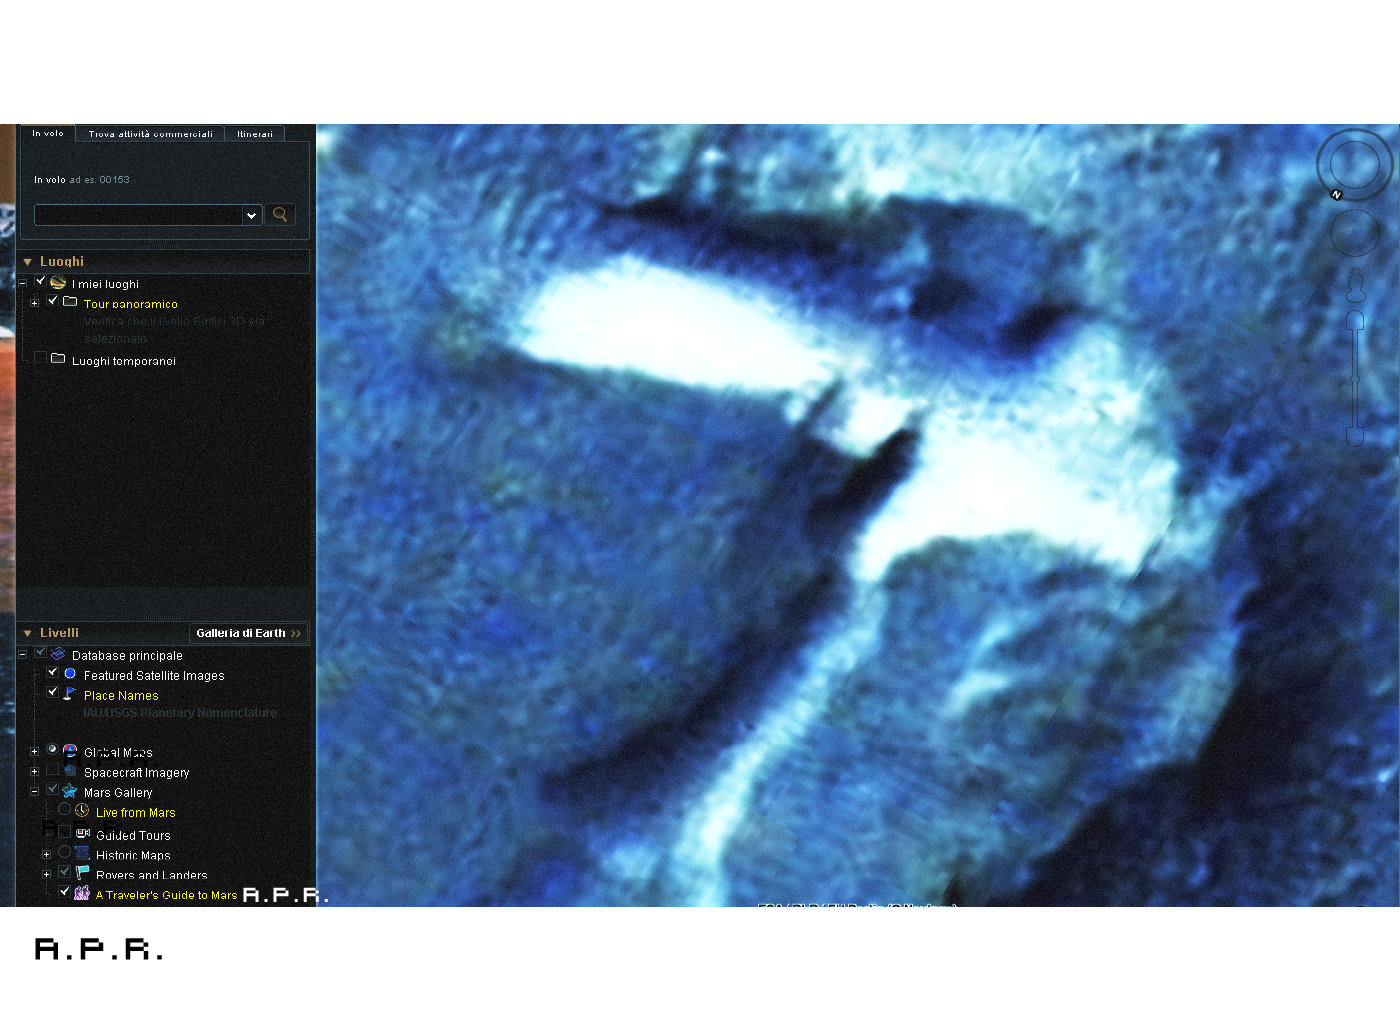Image resolution: width=1400 pixels, height=1031 pixels.
Task: Select the Live from Mars radio button
Action: pos(65,809)
